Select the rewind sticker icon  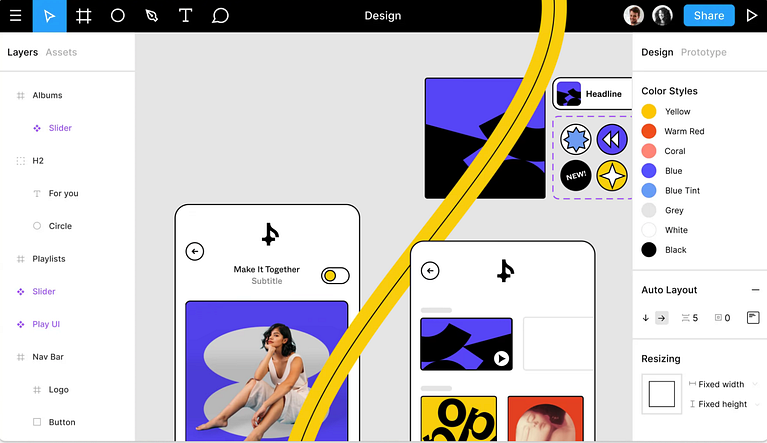[612, 139]
